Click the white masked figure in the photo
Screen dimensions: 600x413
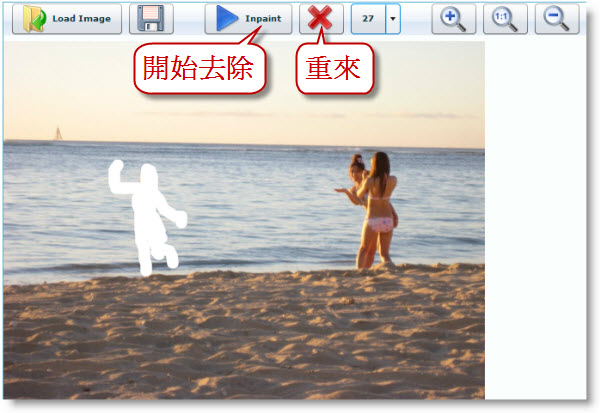147,216
